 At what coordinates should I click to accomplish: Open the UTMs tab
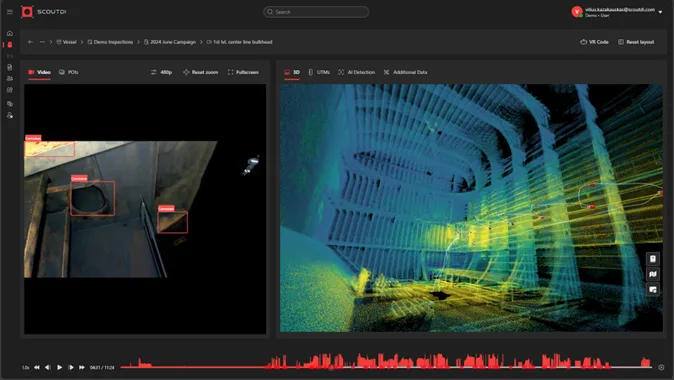pos(319,72)
